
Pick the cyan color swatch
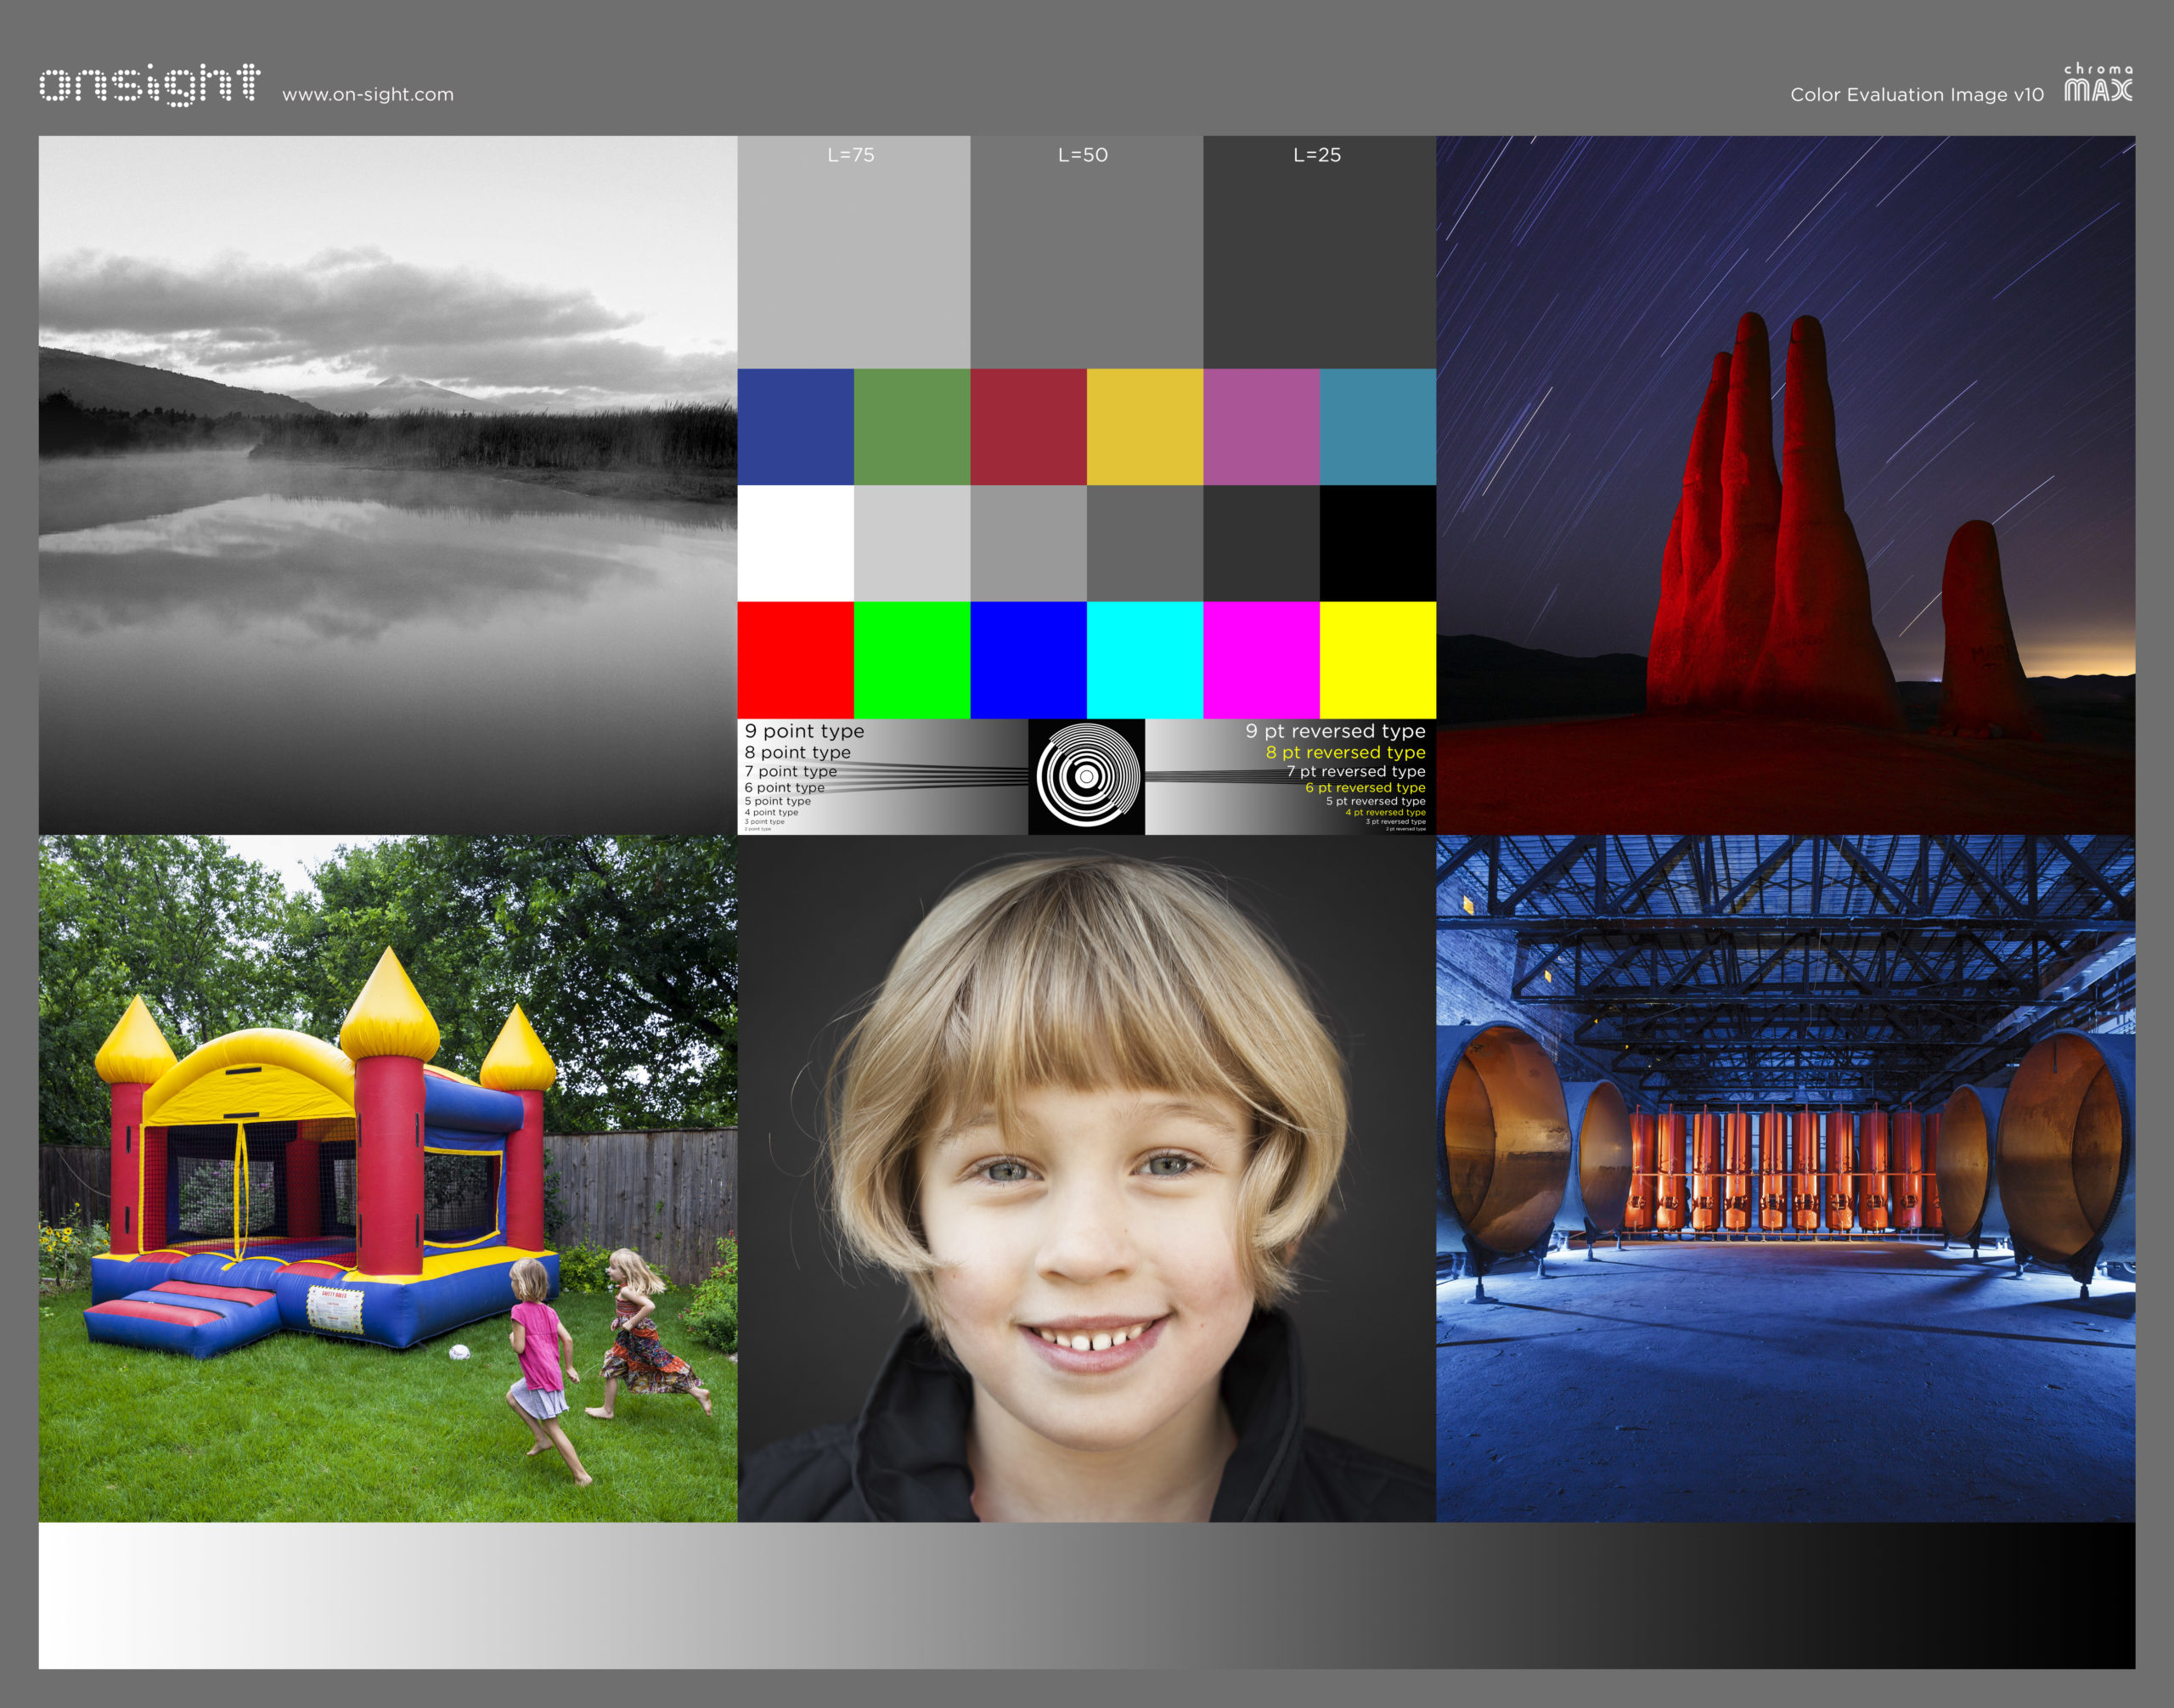(1144, 659)
